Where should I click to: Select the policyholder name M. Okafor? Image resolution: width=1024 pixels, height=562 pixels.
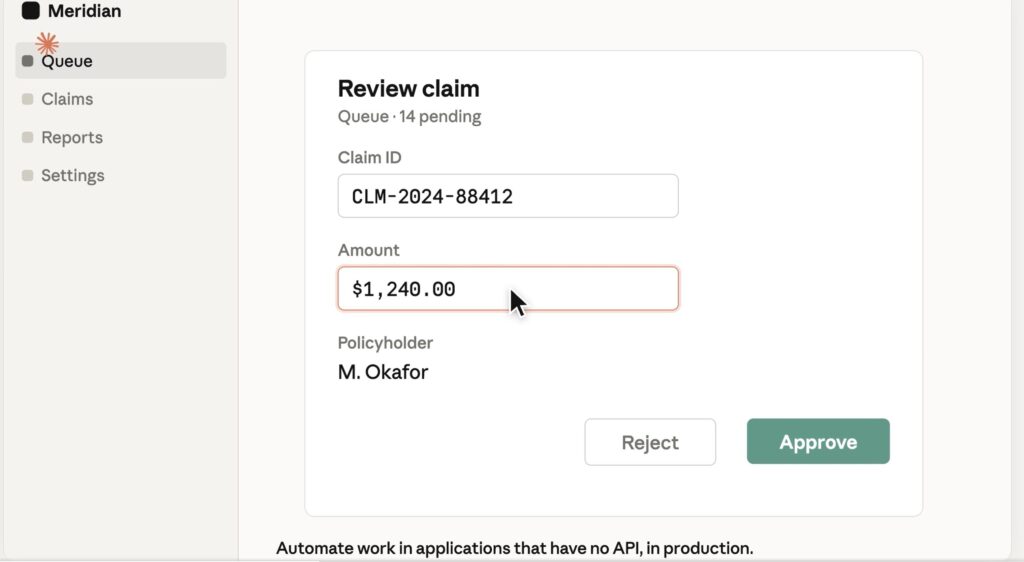[x=383, y=372]
